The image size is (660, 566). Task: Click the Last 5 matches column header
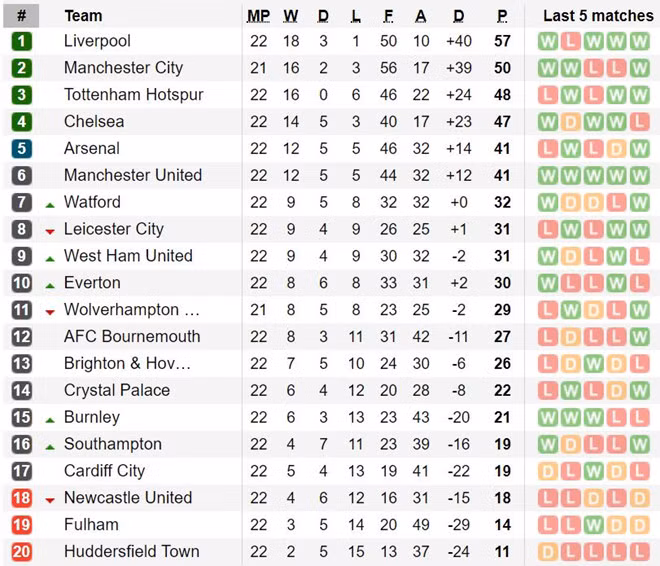click(598, 16)
